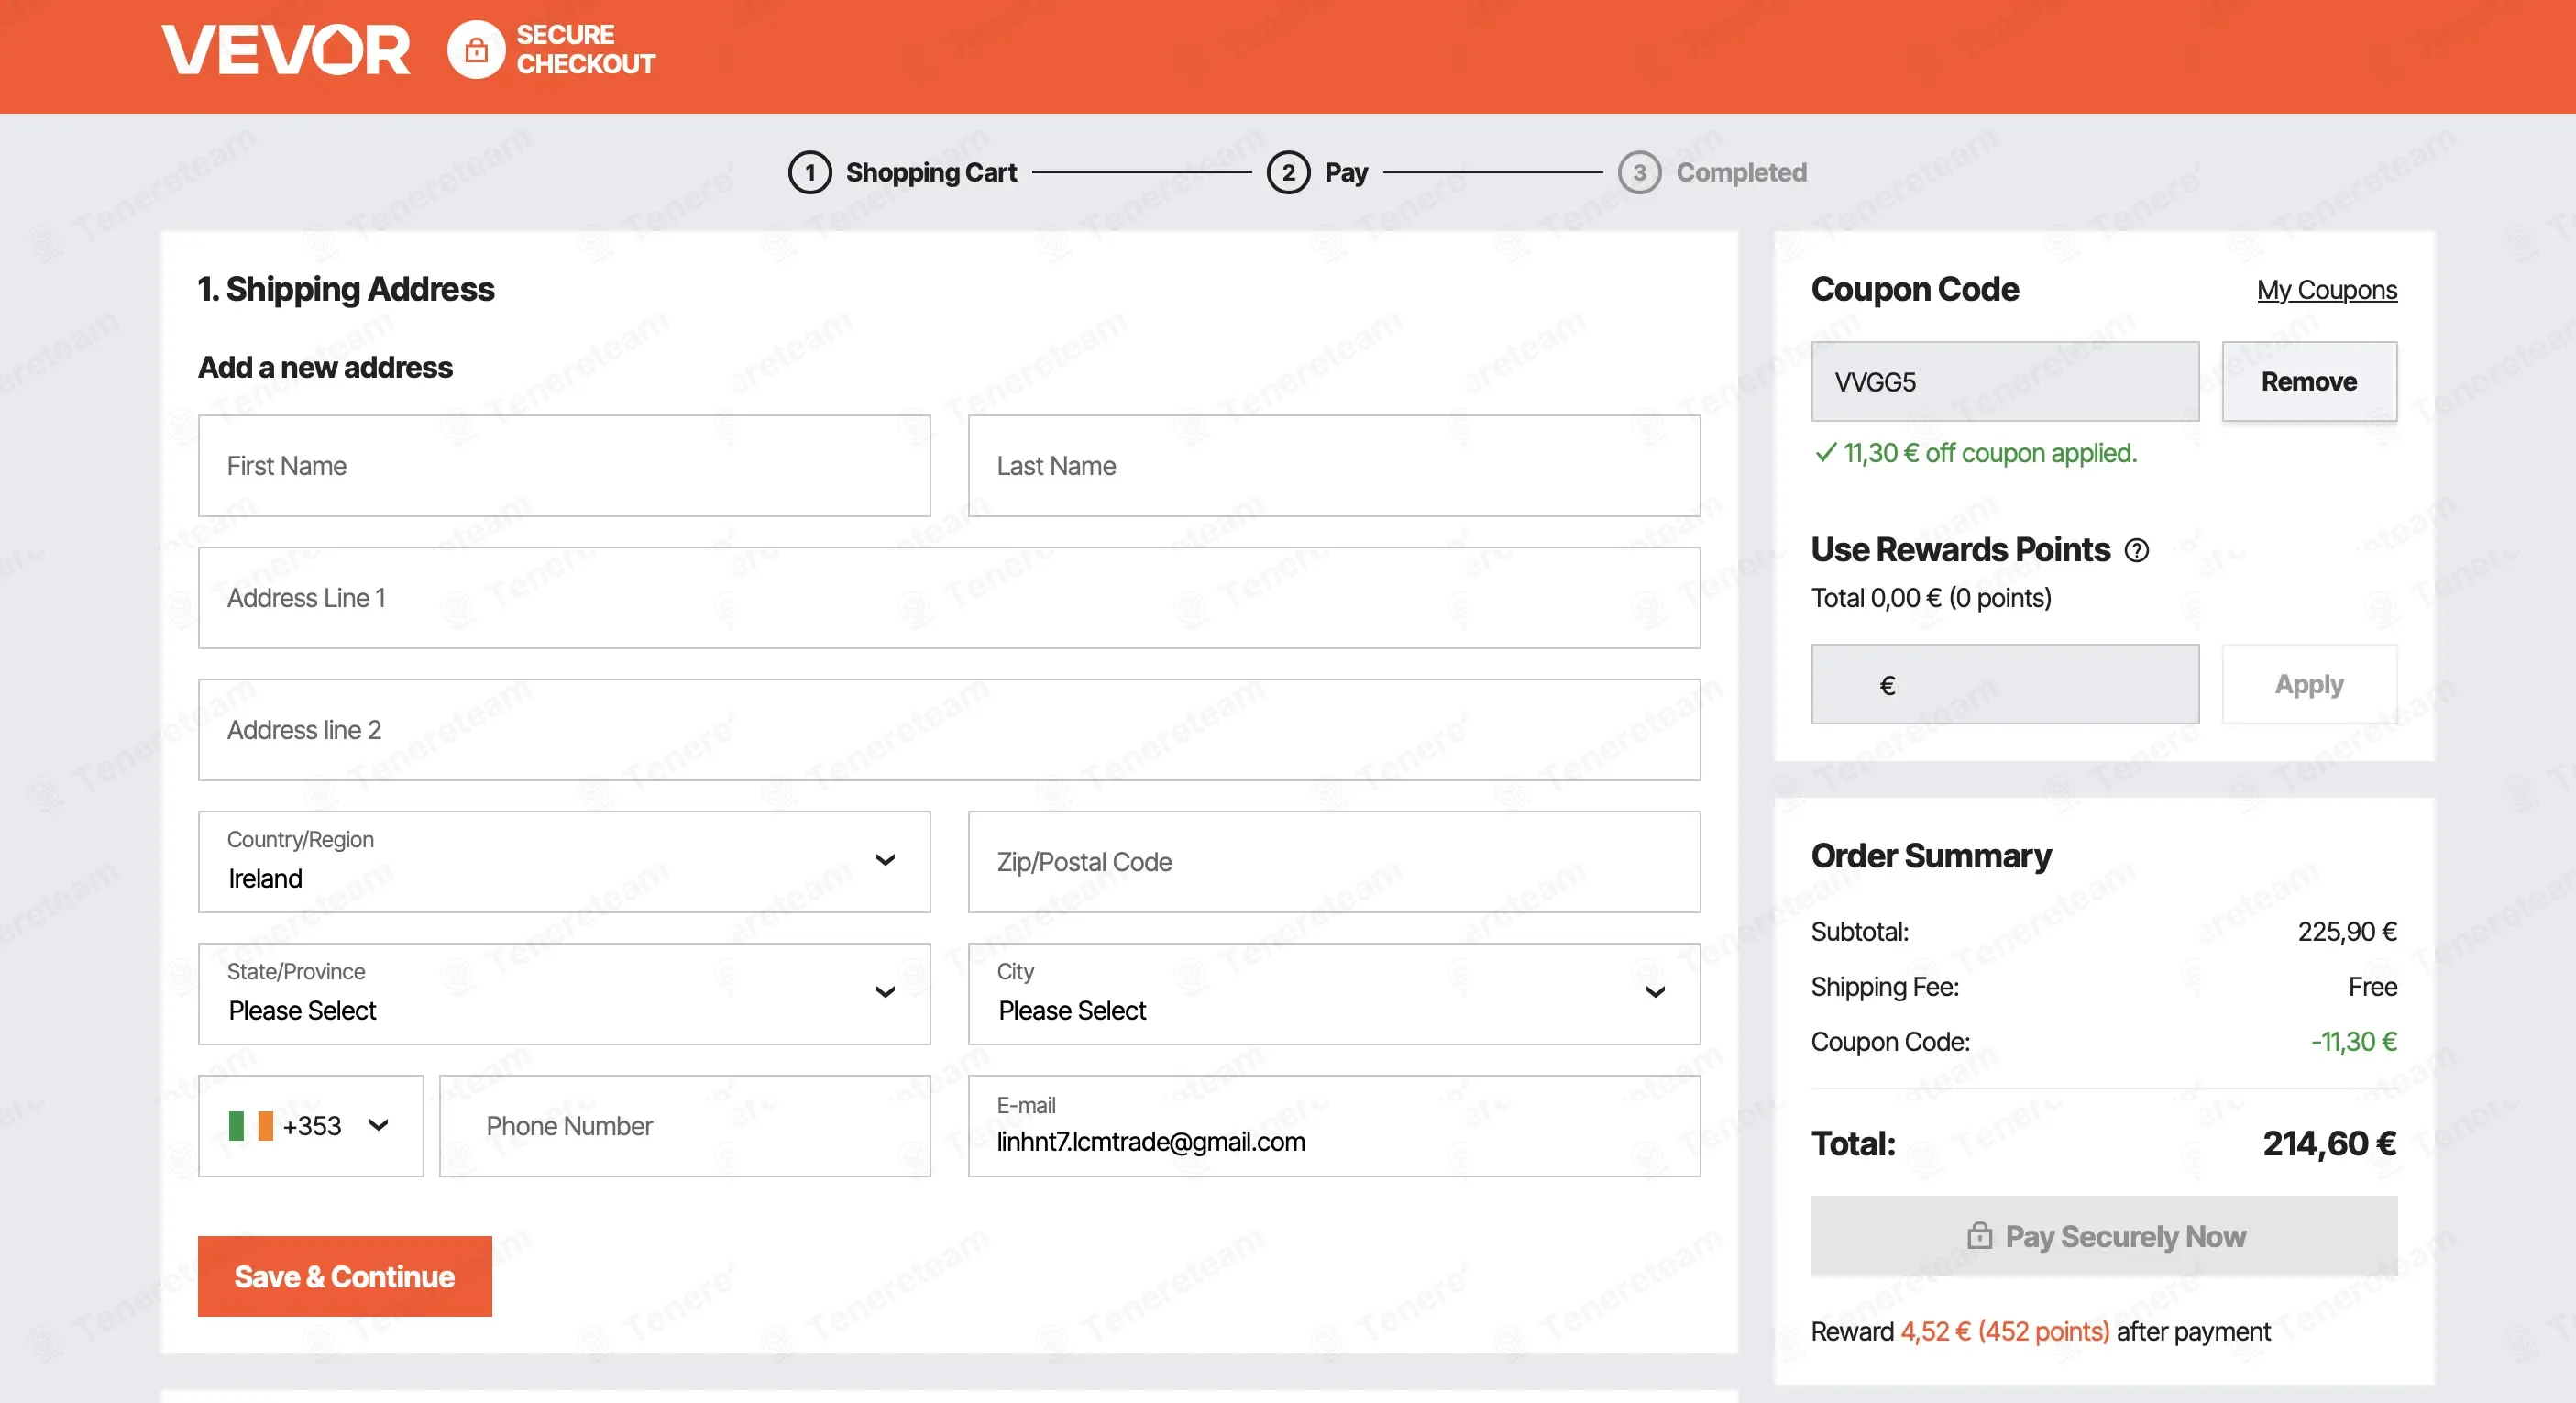The height and width of the screenshot is (1403, 2576).
Task: Go to Shopping Cart step
Action: pyautogui.click(x=931, y=173)
